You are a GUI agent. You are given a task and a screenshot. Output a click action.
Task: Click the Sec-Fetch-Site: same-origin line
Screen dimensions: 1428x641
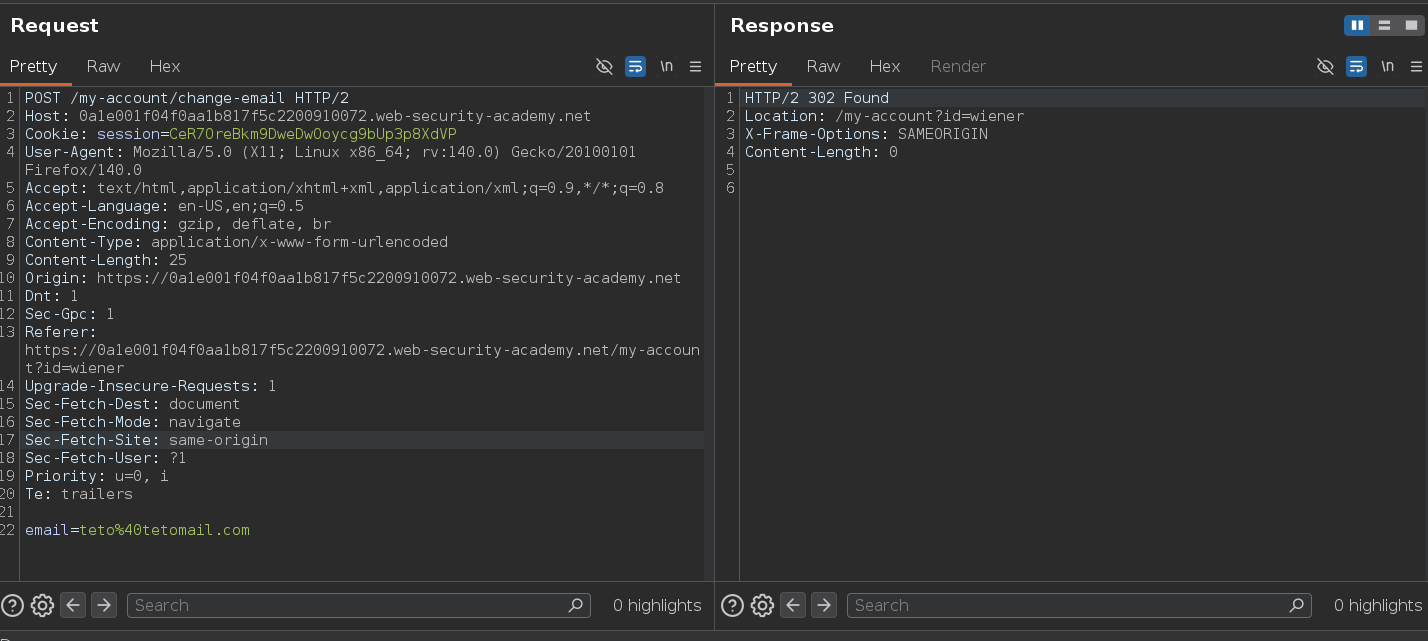[146, 440]
